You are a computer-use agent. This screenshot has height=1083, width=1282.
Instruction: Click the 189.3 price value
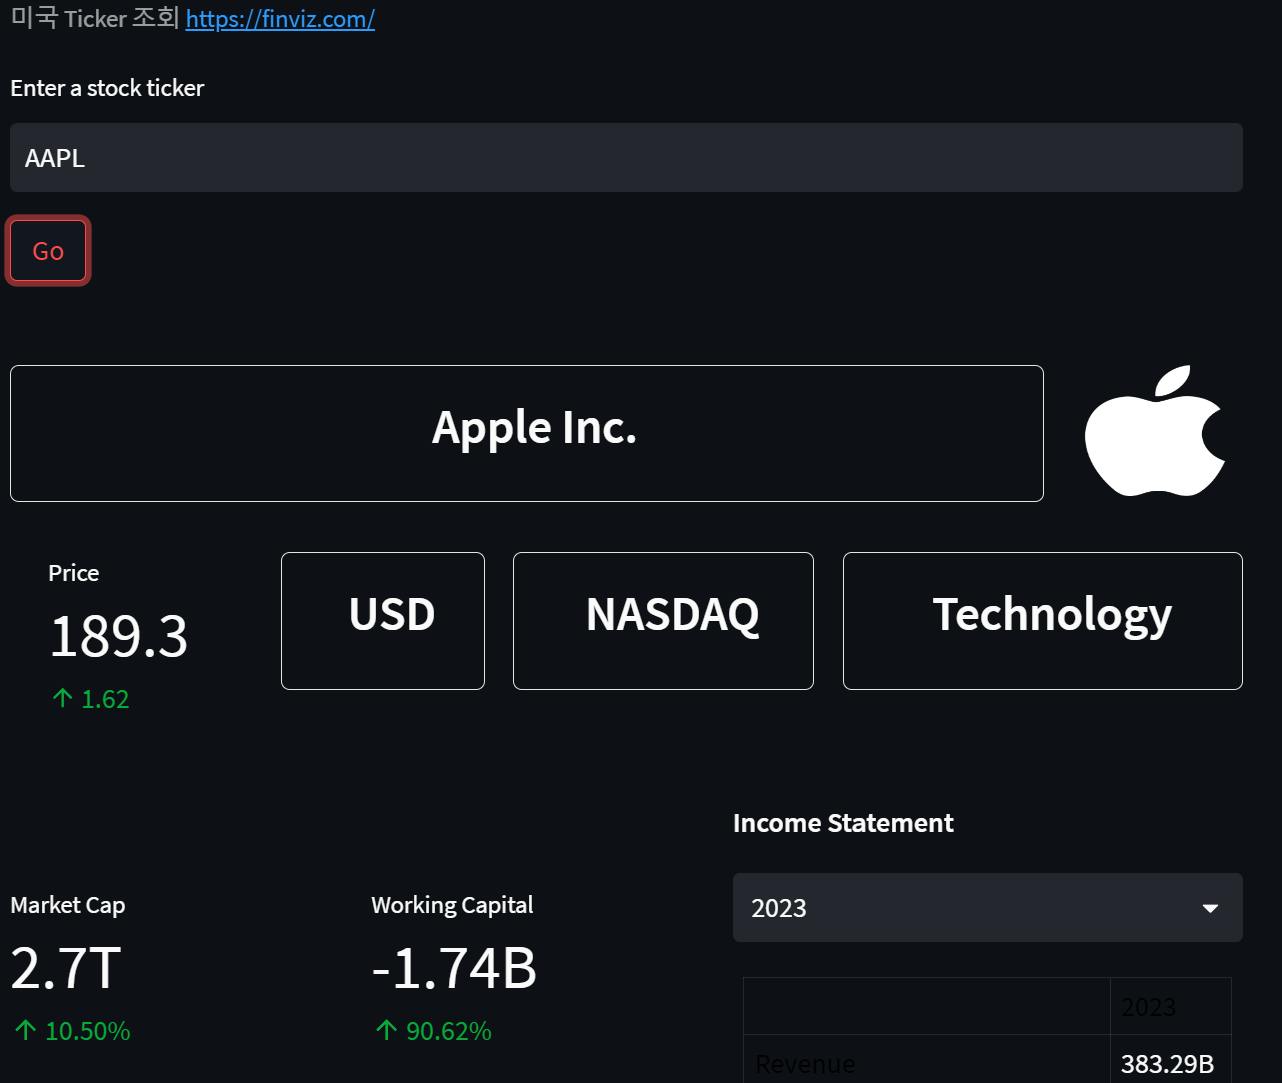click(118, 636)
